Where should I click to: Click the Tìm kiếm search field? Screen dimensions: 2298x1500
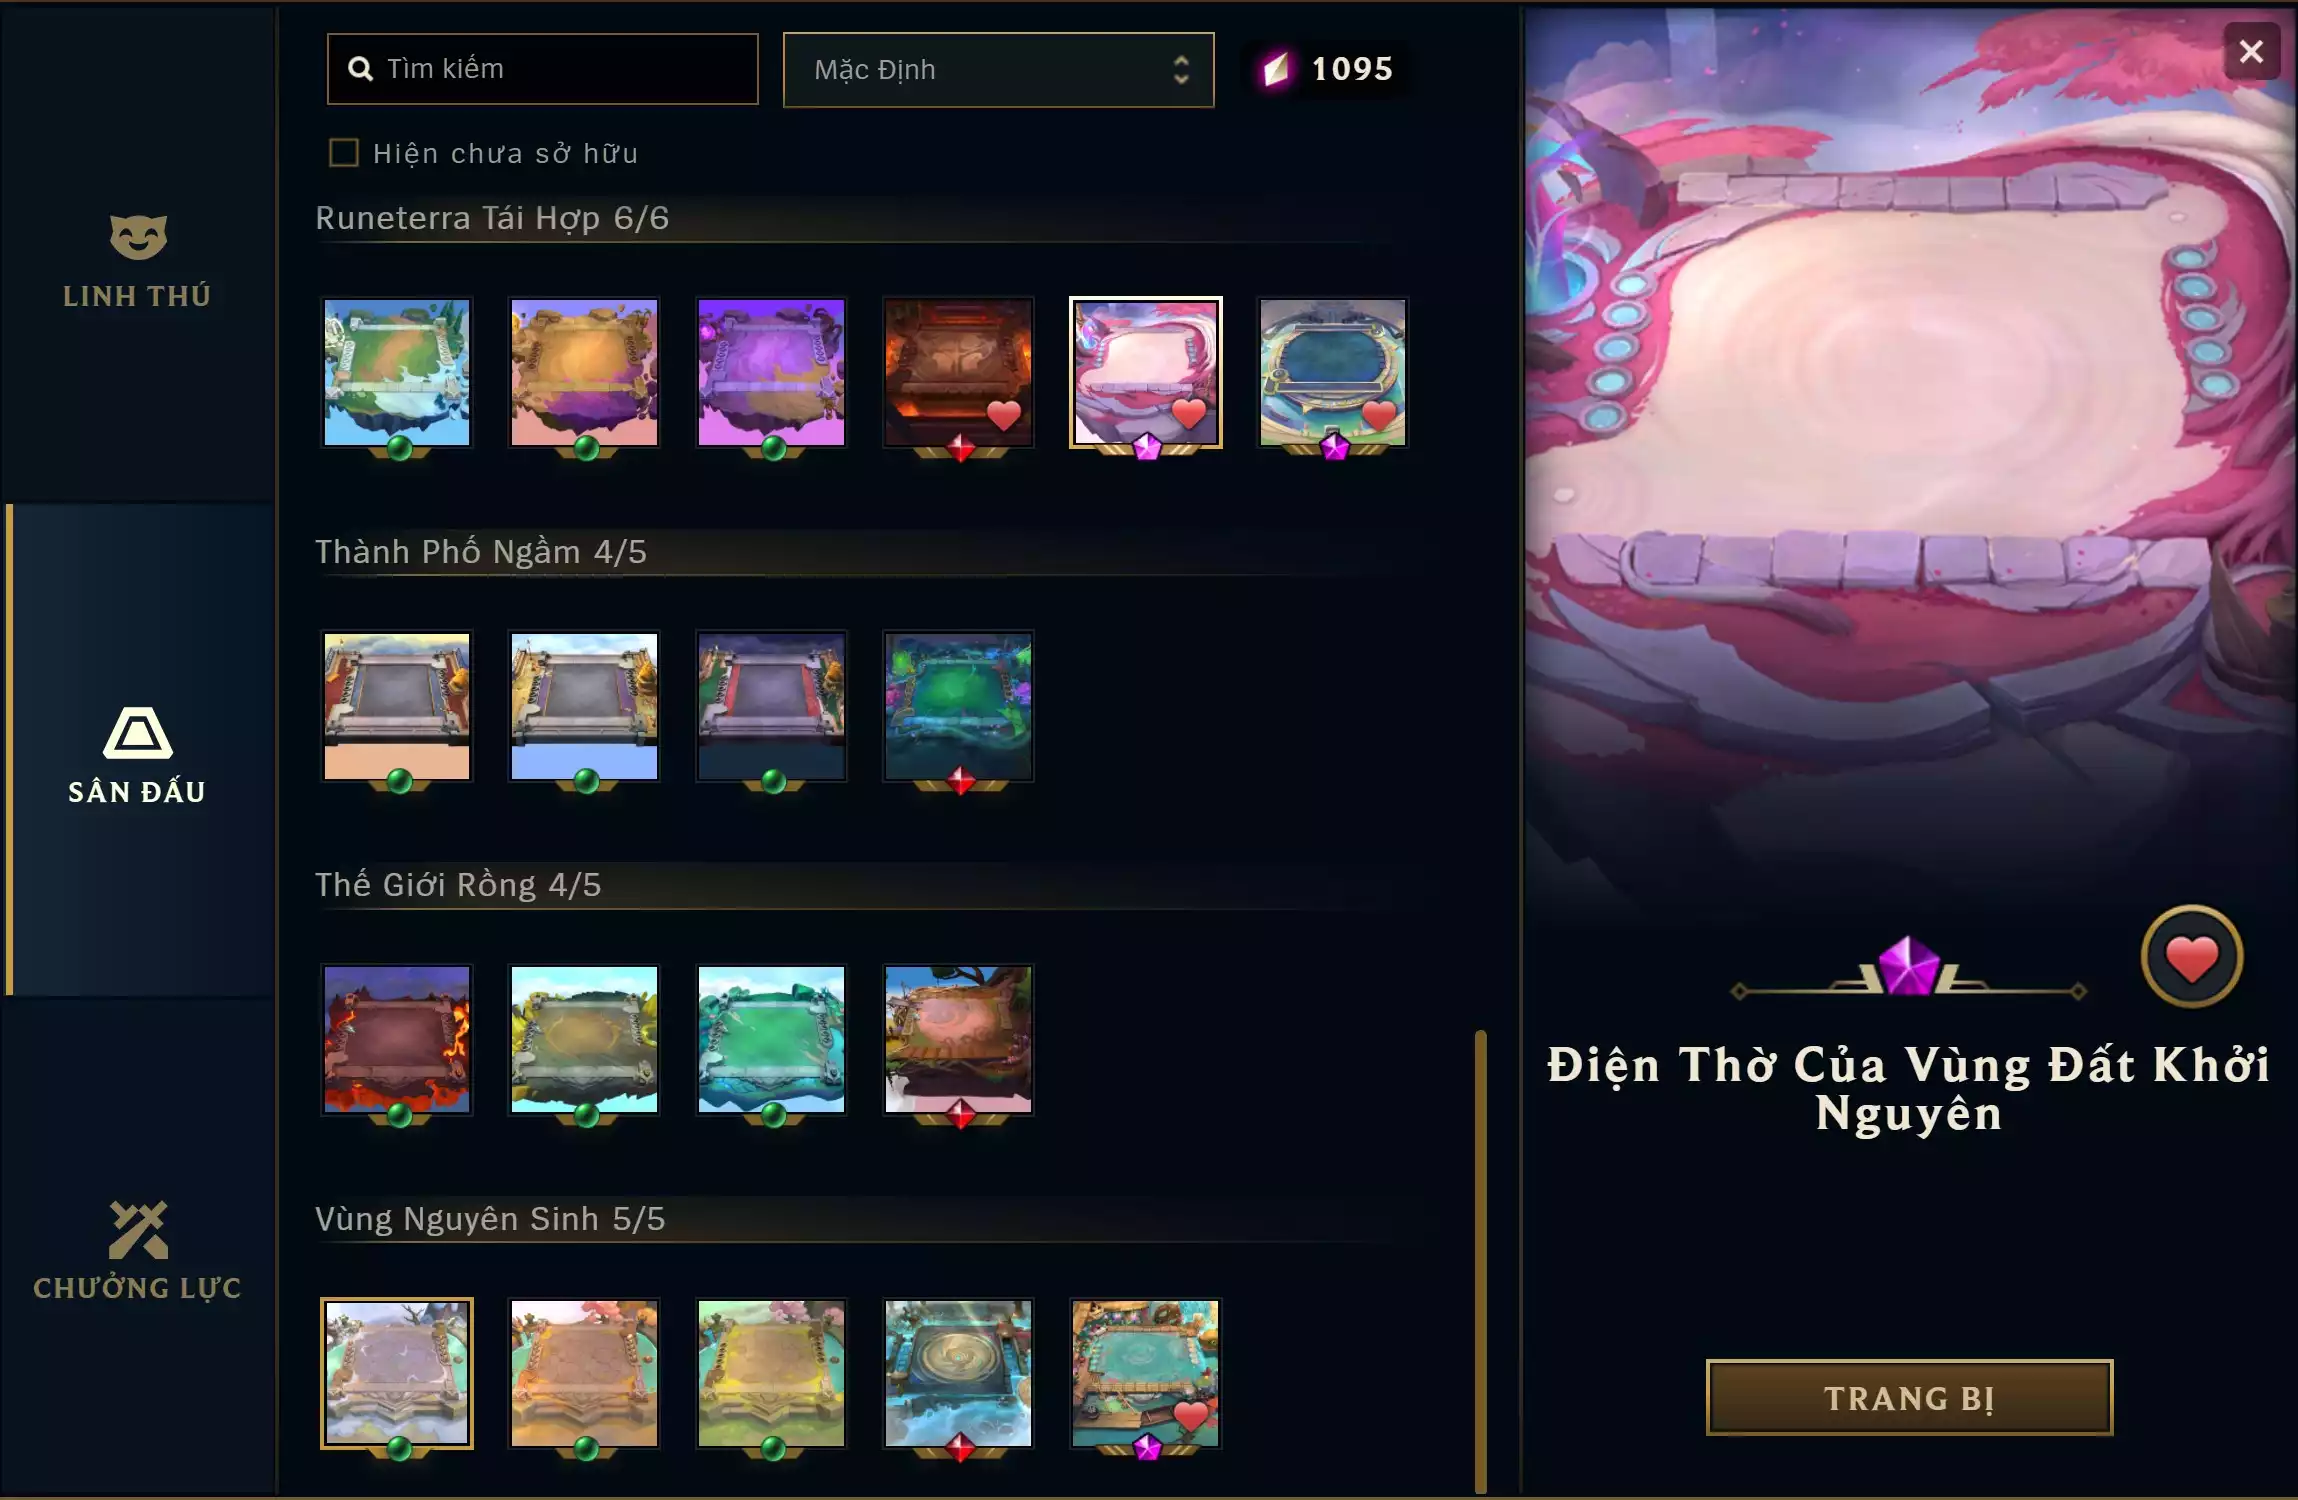(x=543, y=69)
